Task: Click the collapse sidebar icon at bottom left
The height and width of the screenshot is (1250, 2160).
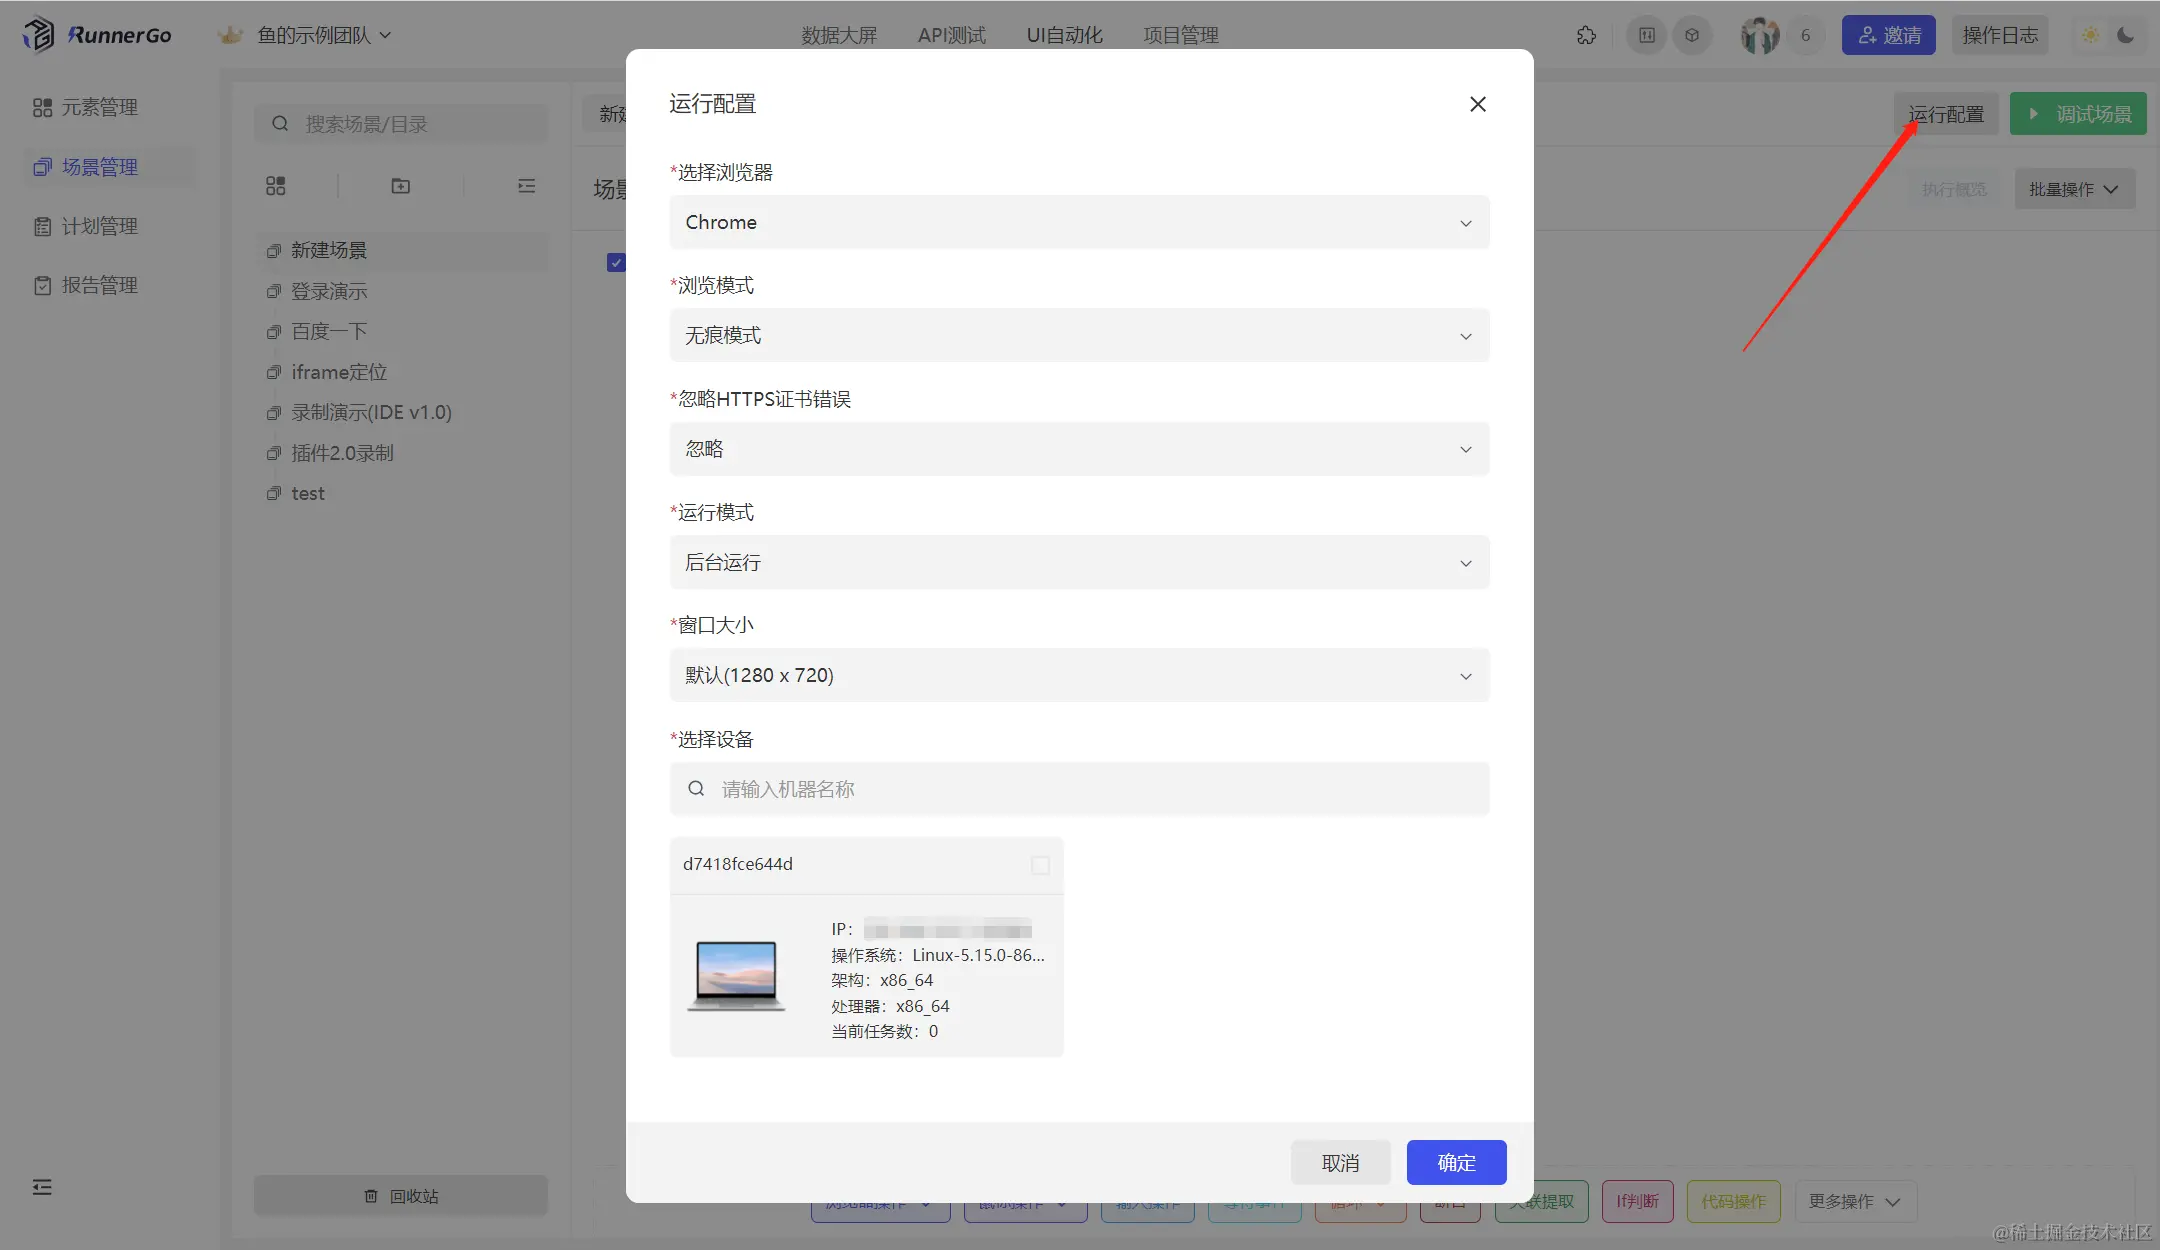Action: click(x=42, y=1187)
